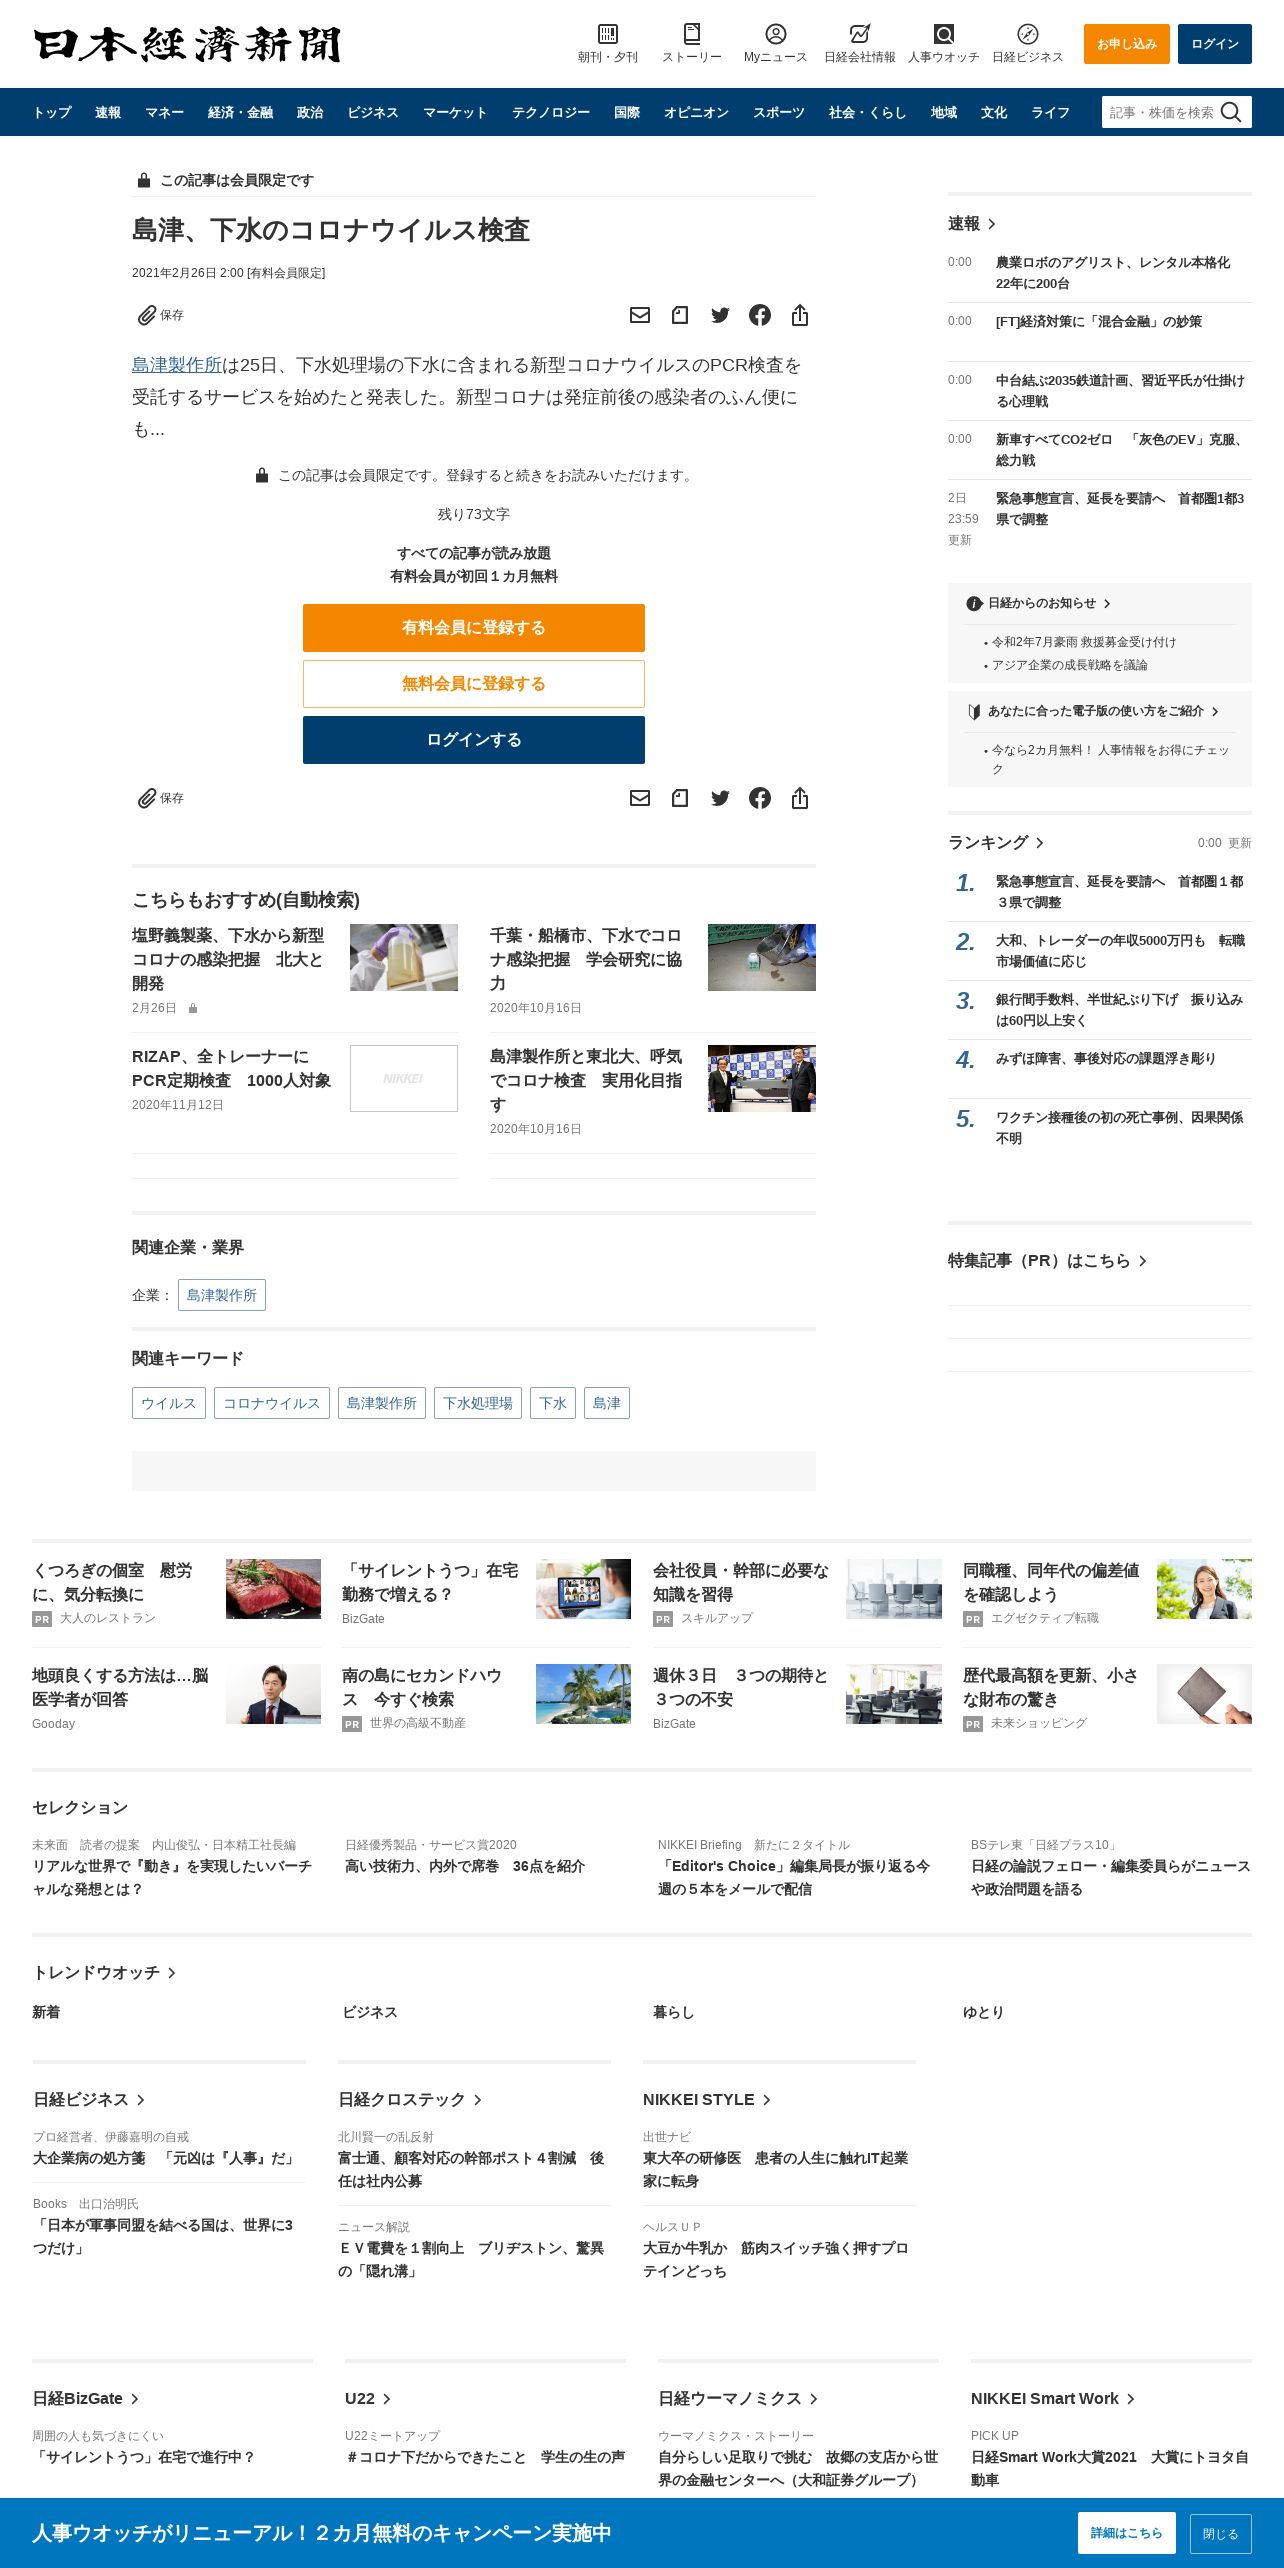Click the 下水処理場 keyword tag
This screenshot has width=1284, height=2568.
coord(478,1403)
